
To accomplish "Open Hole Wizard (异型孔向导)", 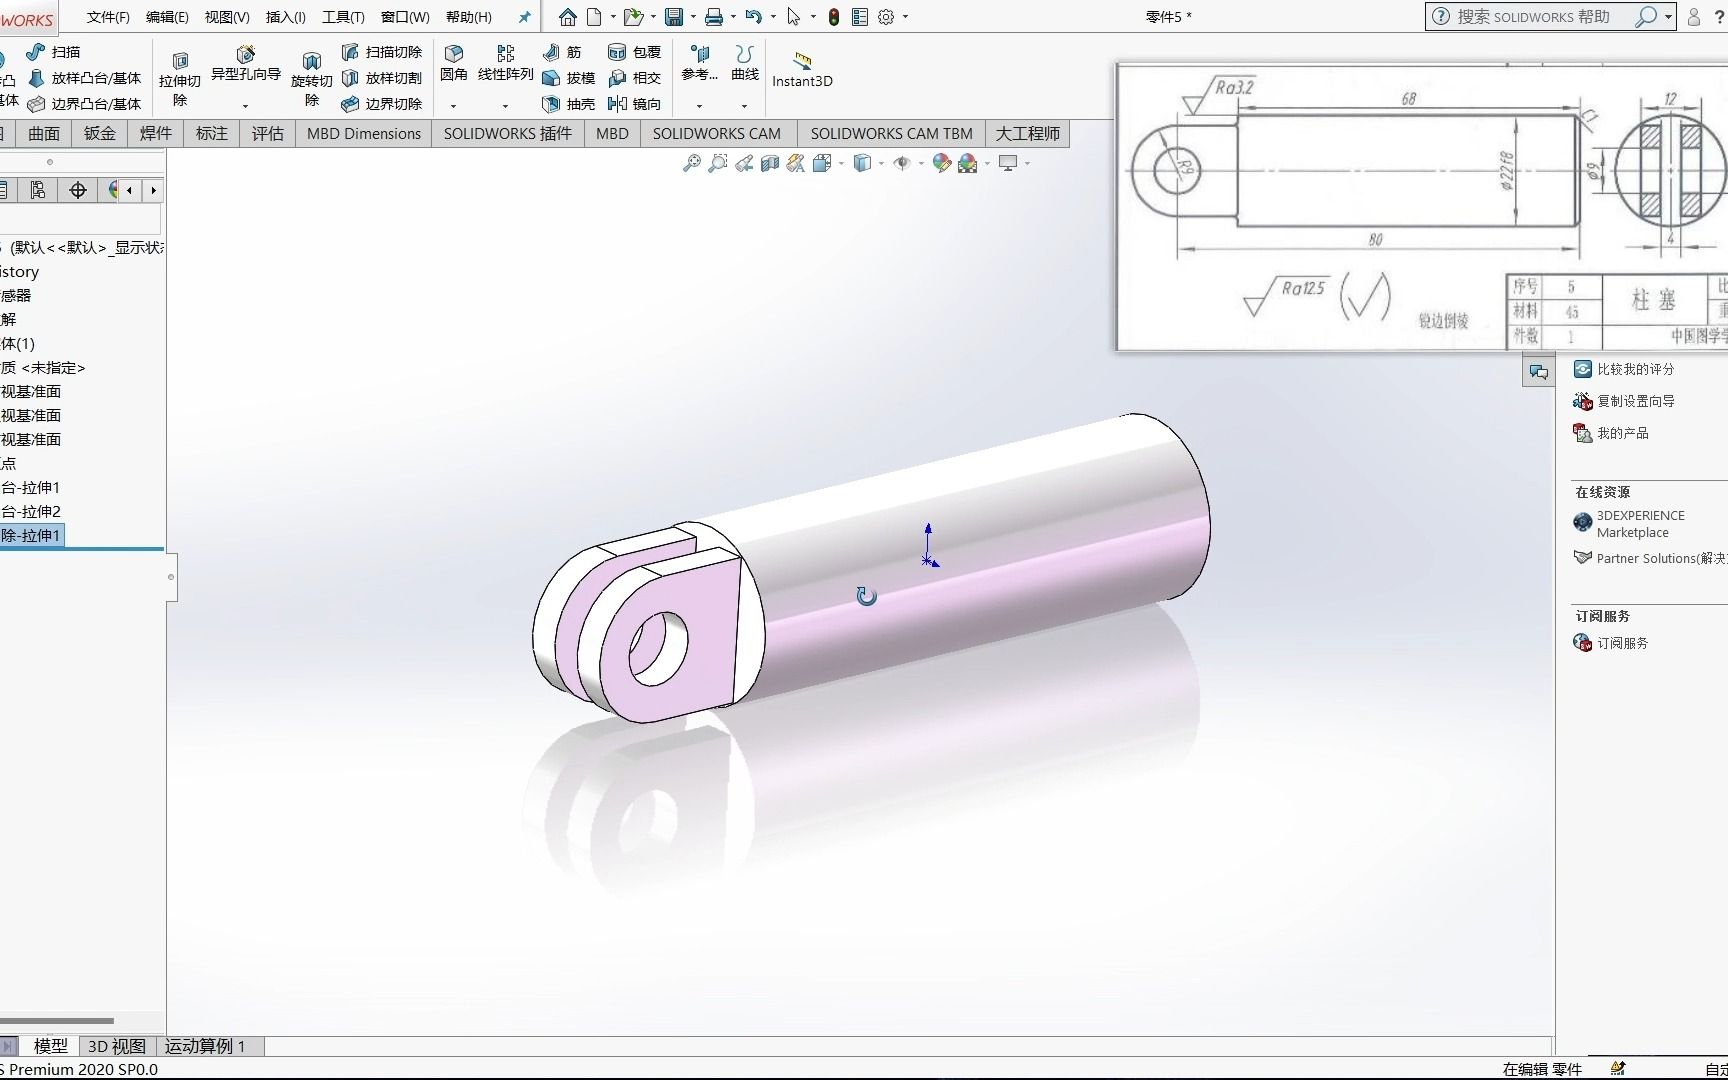I will pos(246,64).
